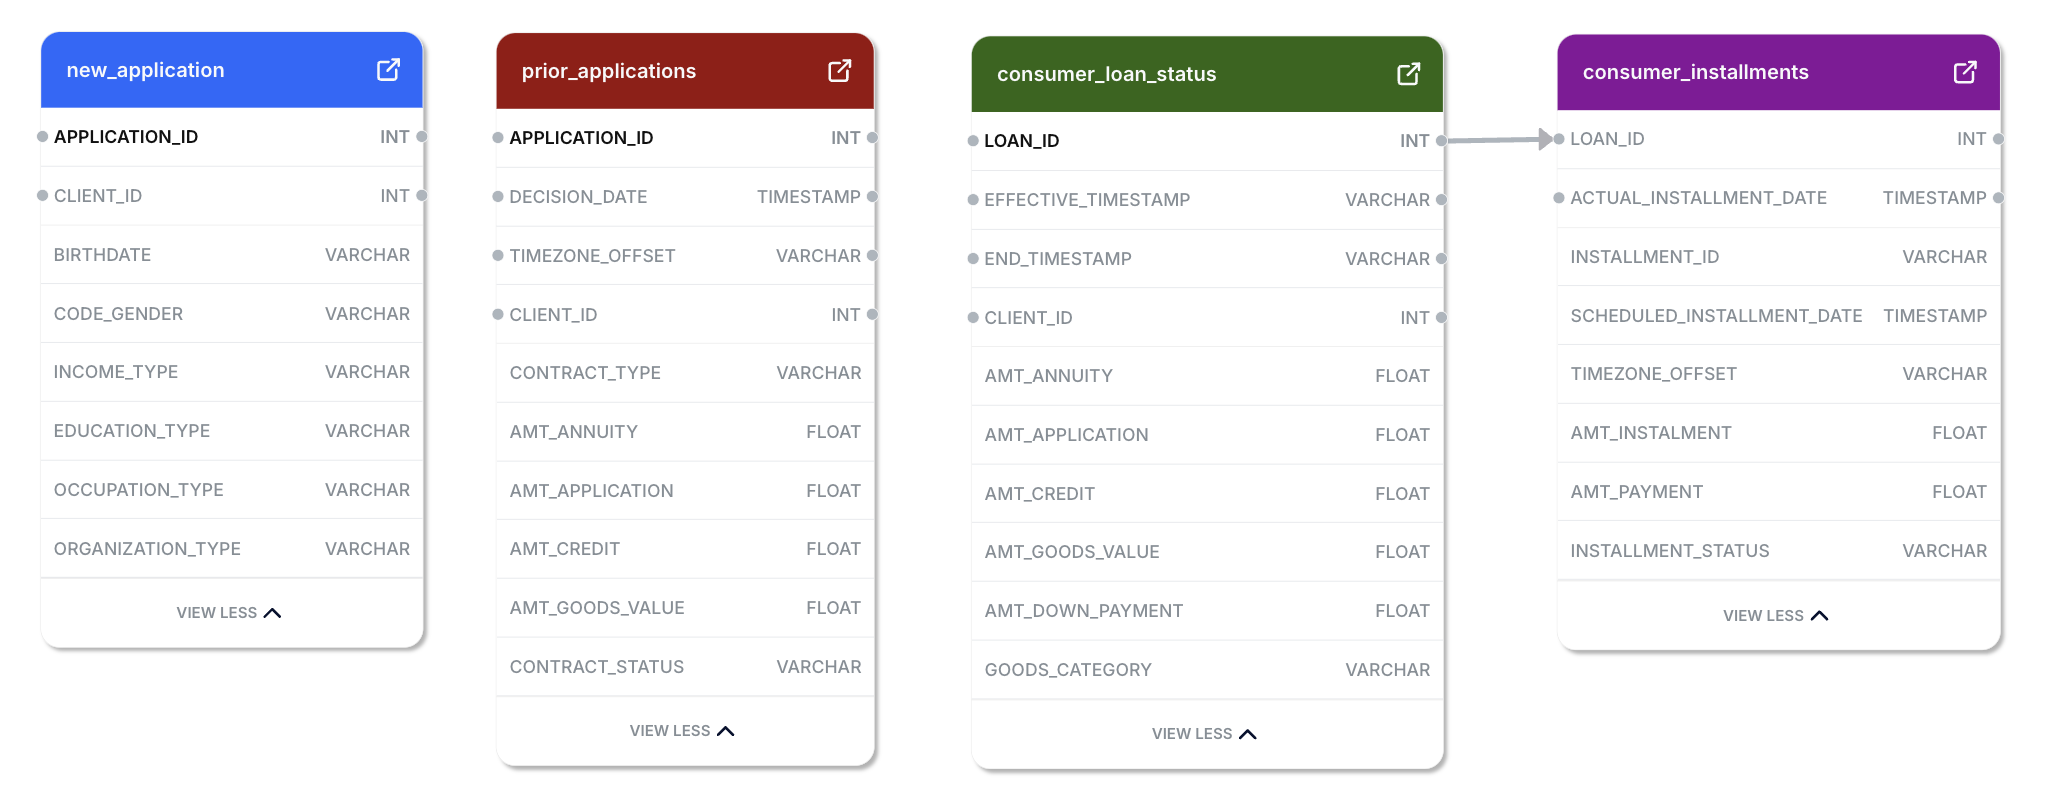Click right connector dot of new_application APPLICATION_ID

click(422, 137)
